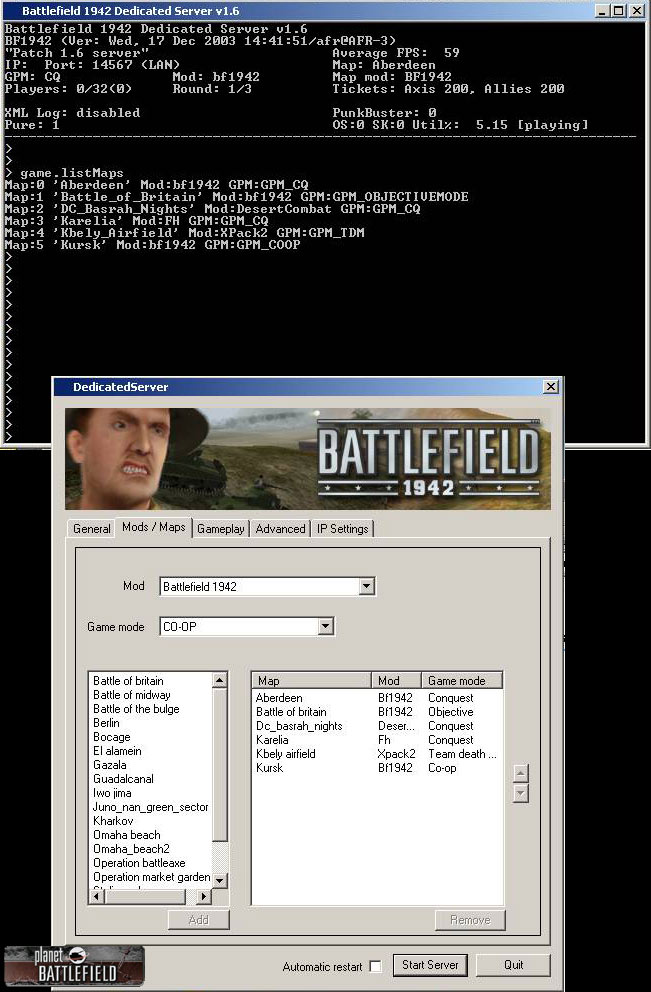
Task: Click the Battlefield 1942 banner image
Action: [x=307, y=458]
